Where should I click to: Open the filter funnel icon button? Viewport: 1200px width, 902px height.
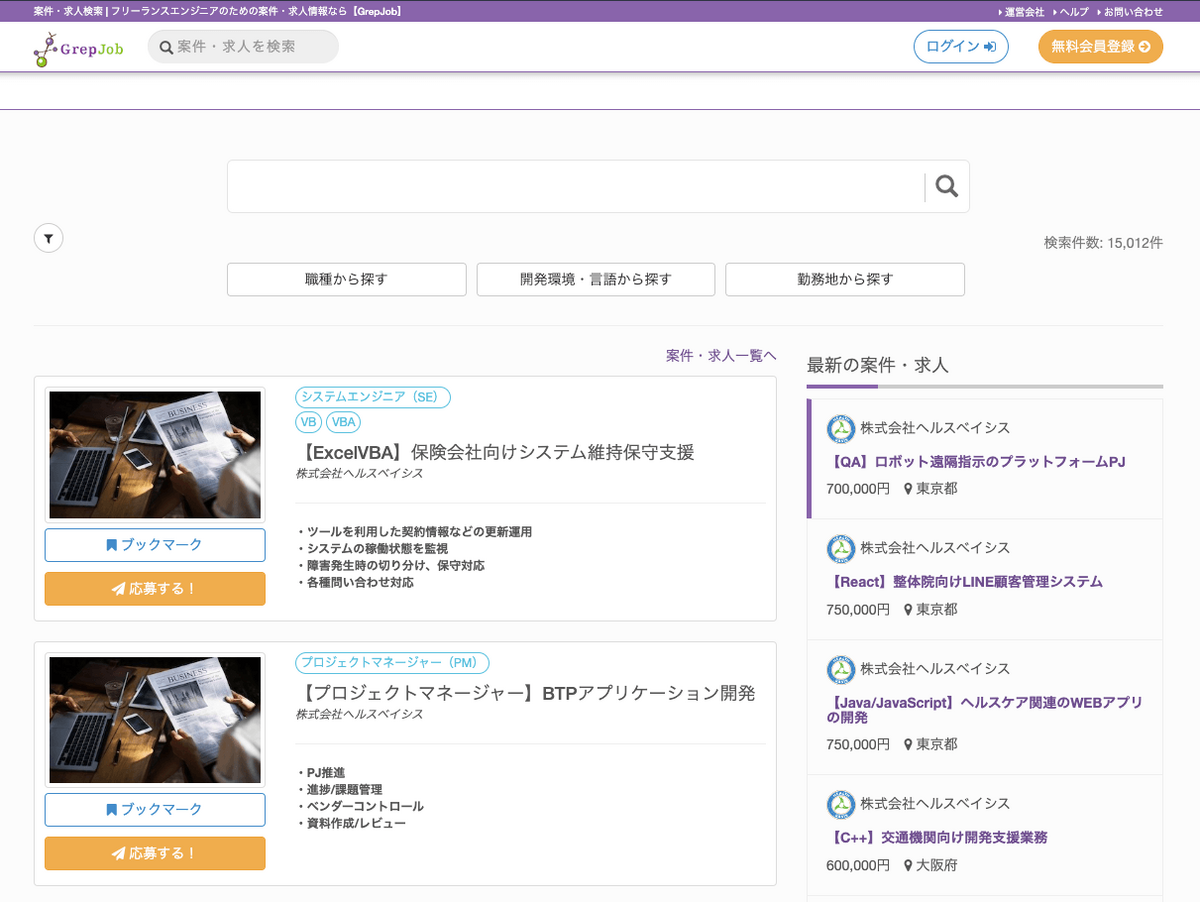(x=49, y=238)
